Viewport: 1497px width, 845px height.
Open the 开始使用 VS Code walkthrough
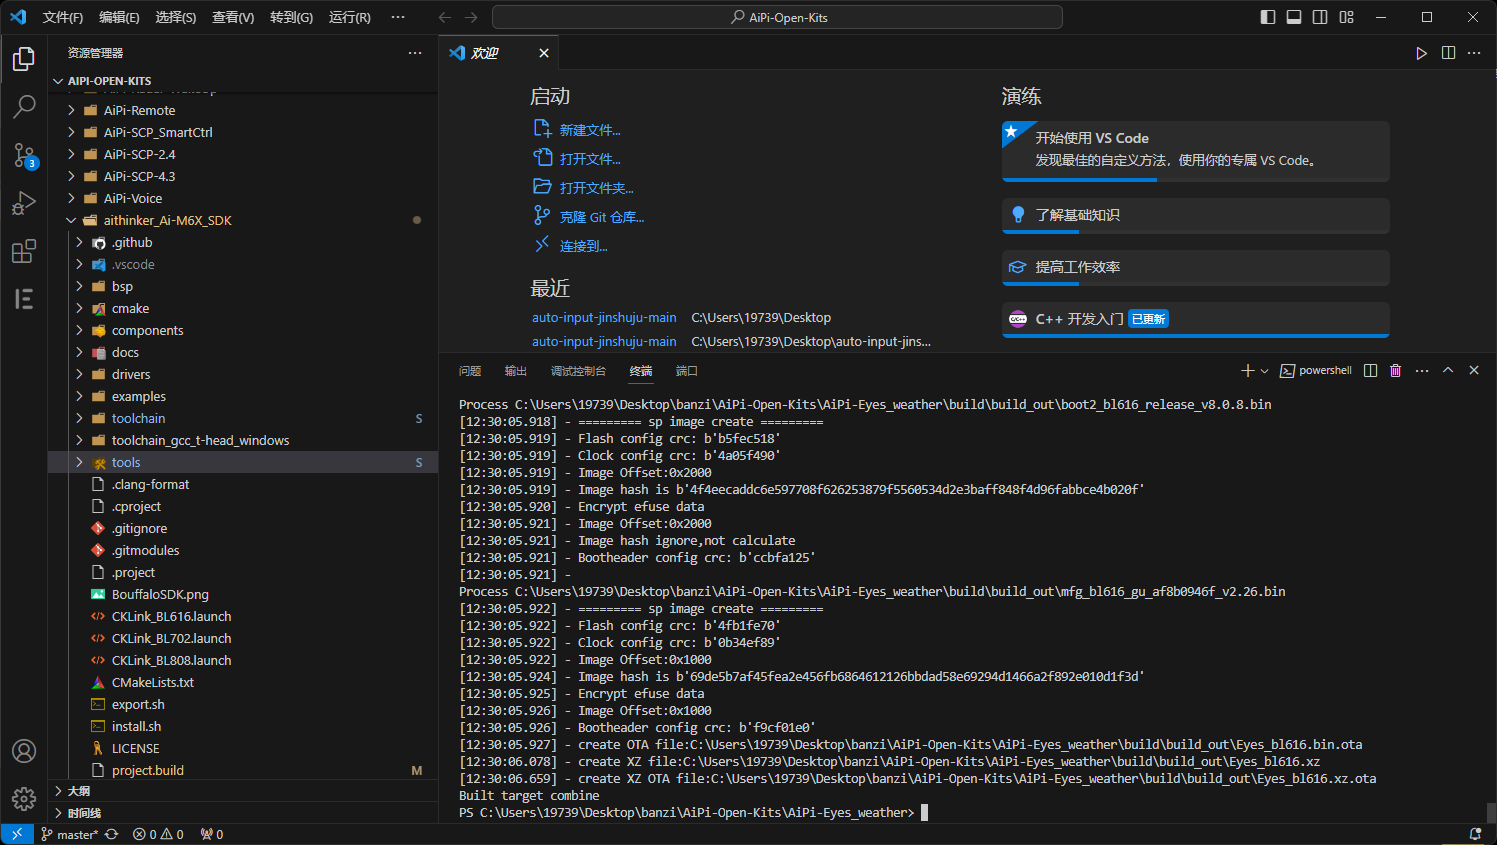(1196, 151)
